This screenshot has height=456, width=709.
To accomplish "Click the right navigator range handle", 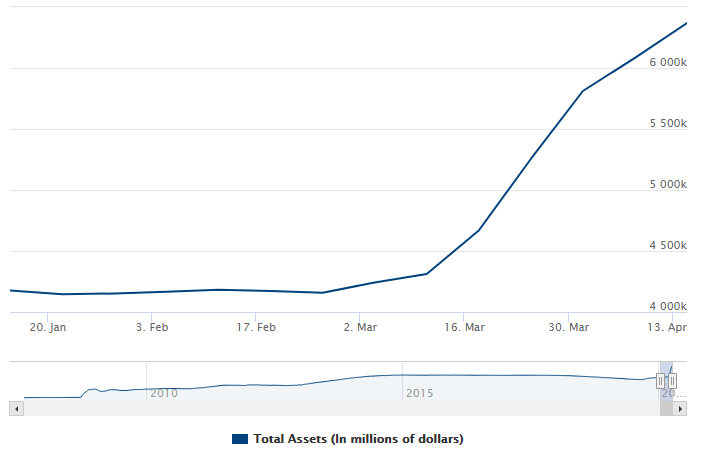I will (672, 381).
